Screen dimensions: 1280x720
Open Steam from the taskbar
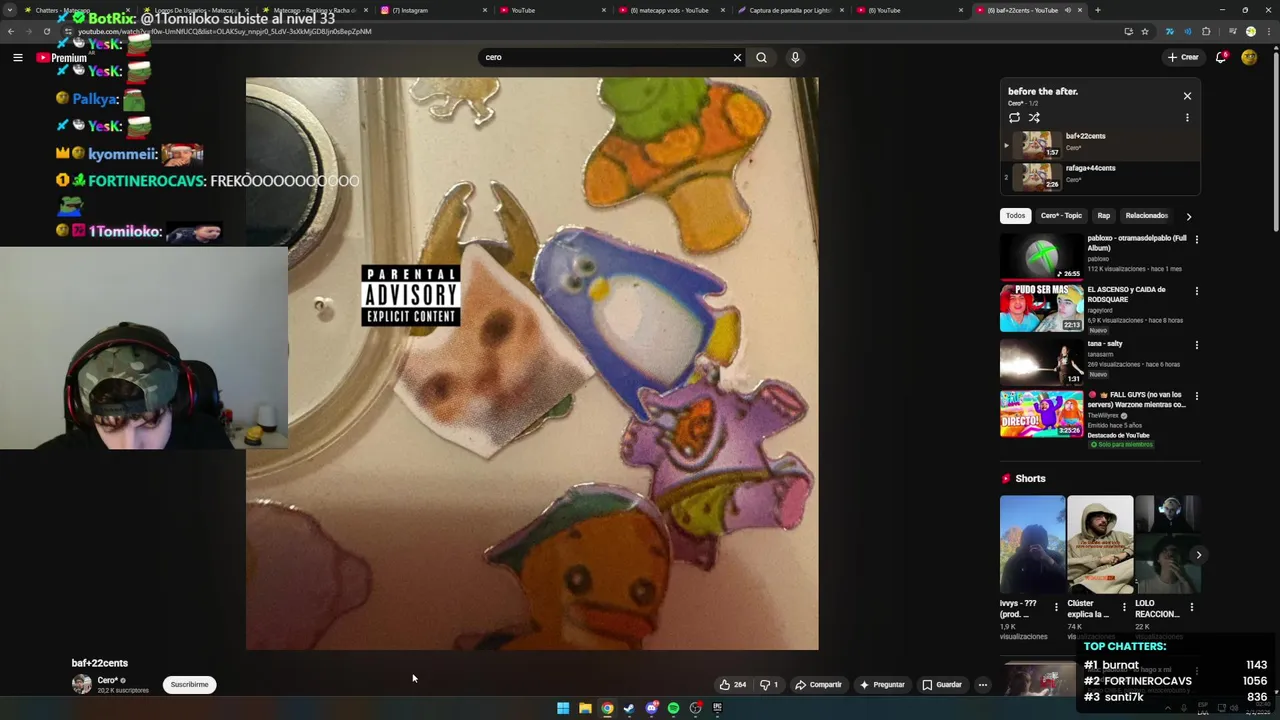pyautogui.click(x=629, y=708)
